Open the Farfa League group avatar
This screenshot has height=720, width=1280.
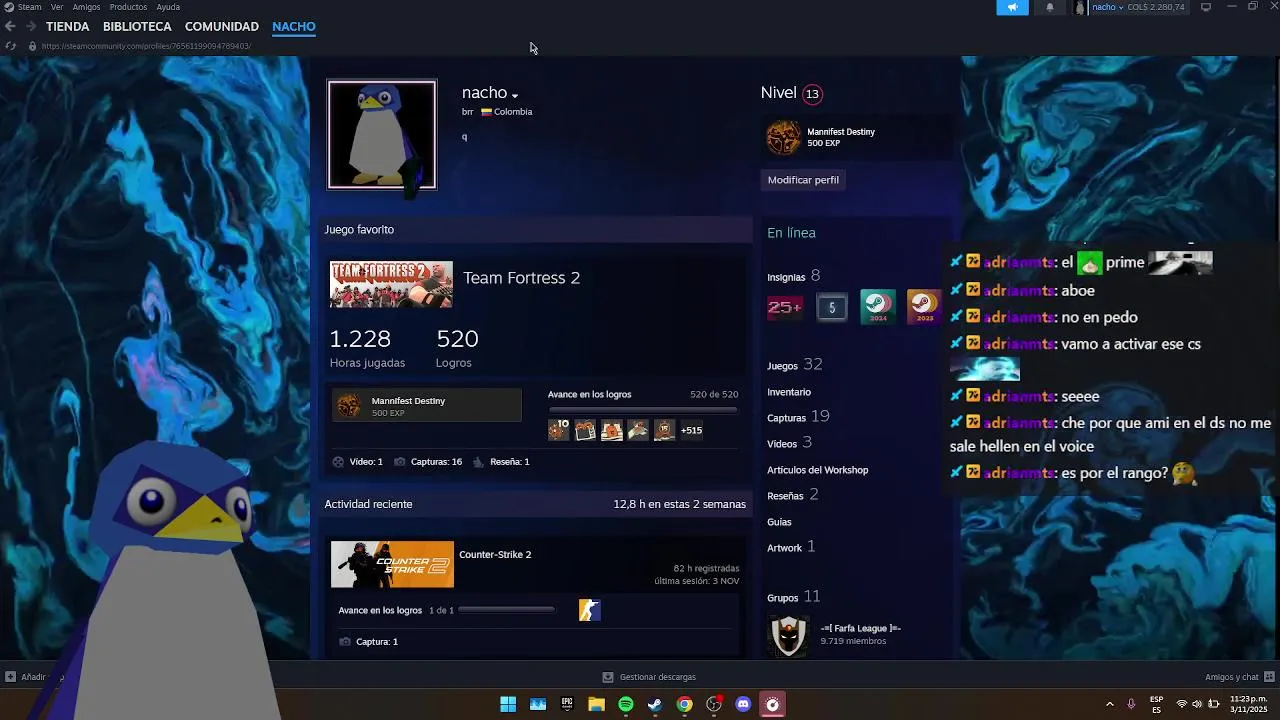coord(788,635)
